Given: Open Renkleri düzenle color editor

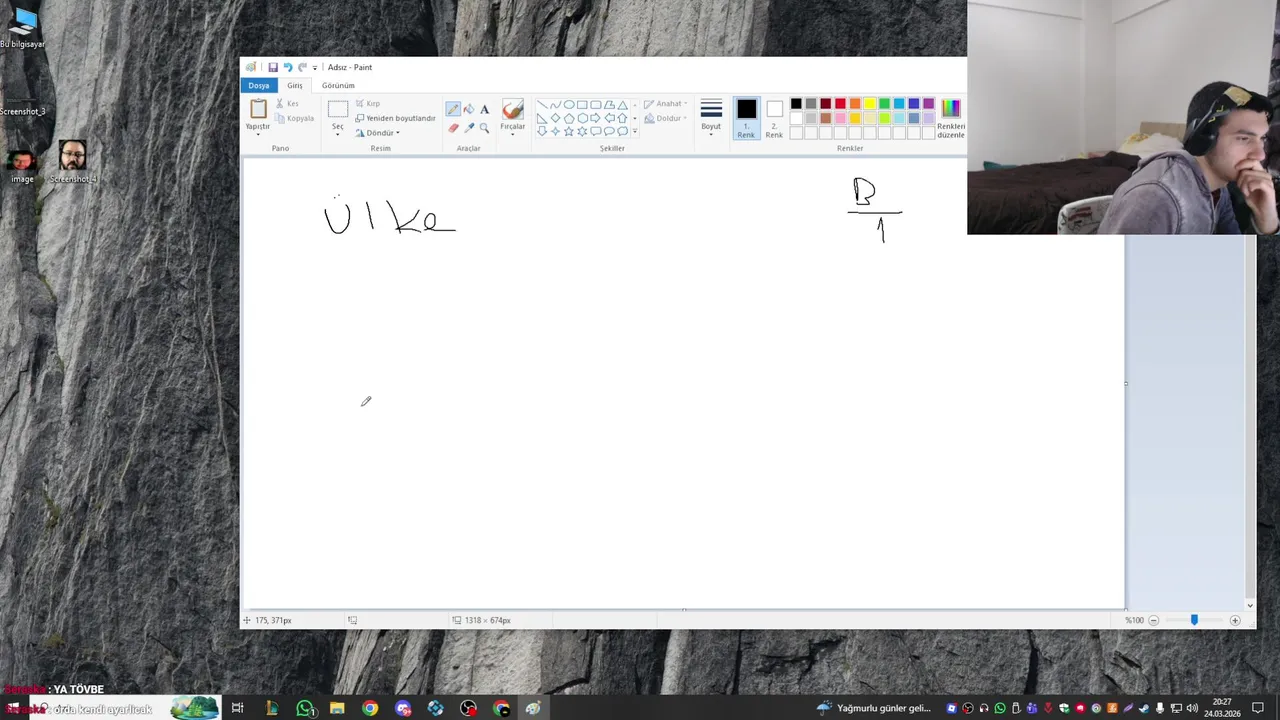Looking at the screenshot, I should click(x=951, y=118).
